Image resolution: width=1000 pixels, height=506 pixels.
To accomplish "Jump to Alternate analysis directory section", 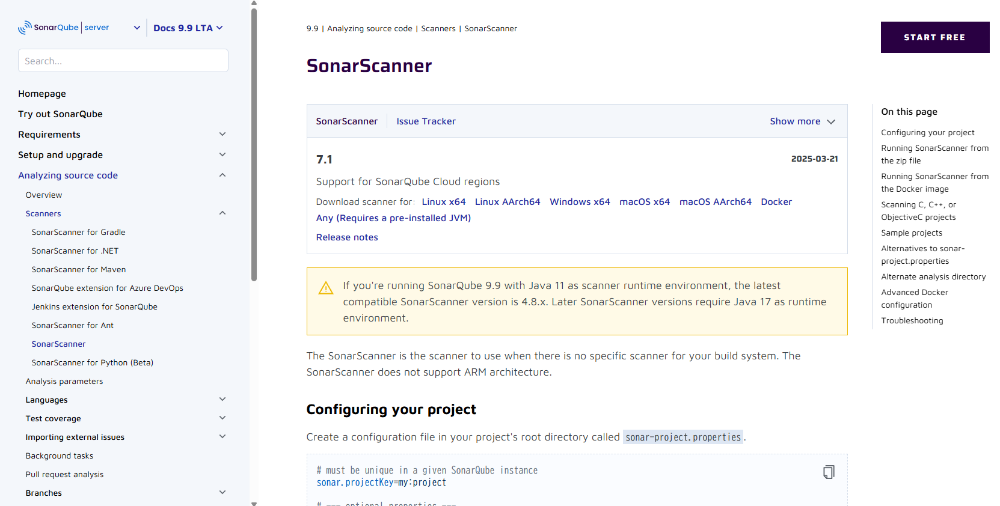I will (934, 277).
